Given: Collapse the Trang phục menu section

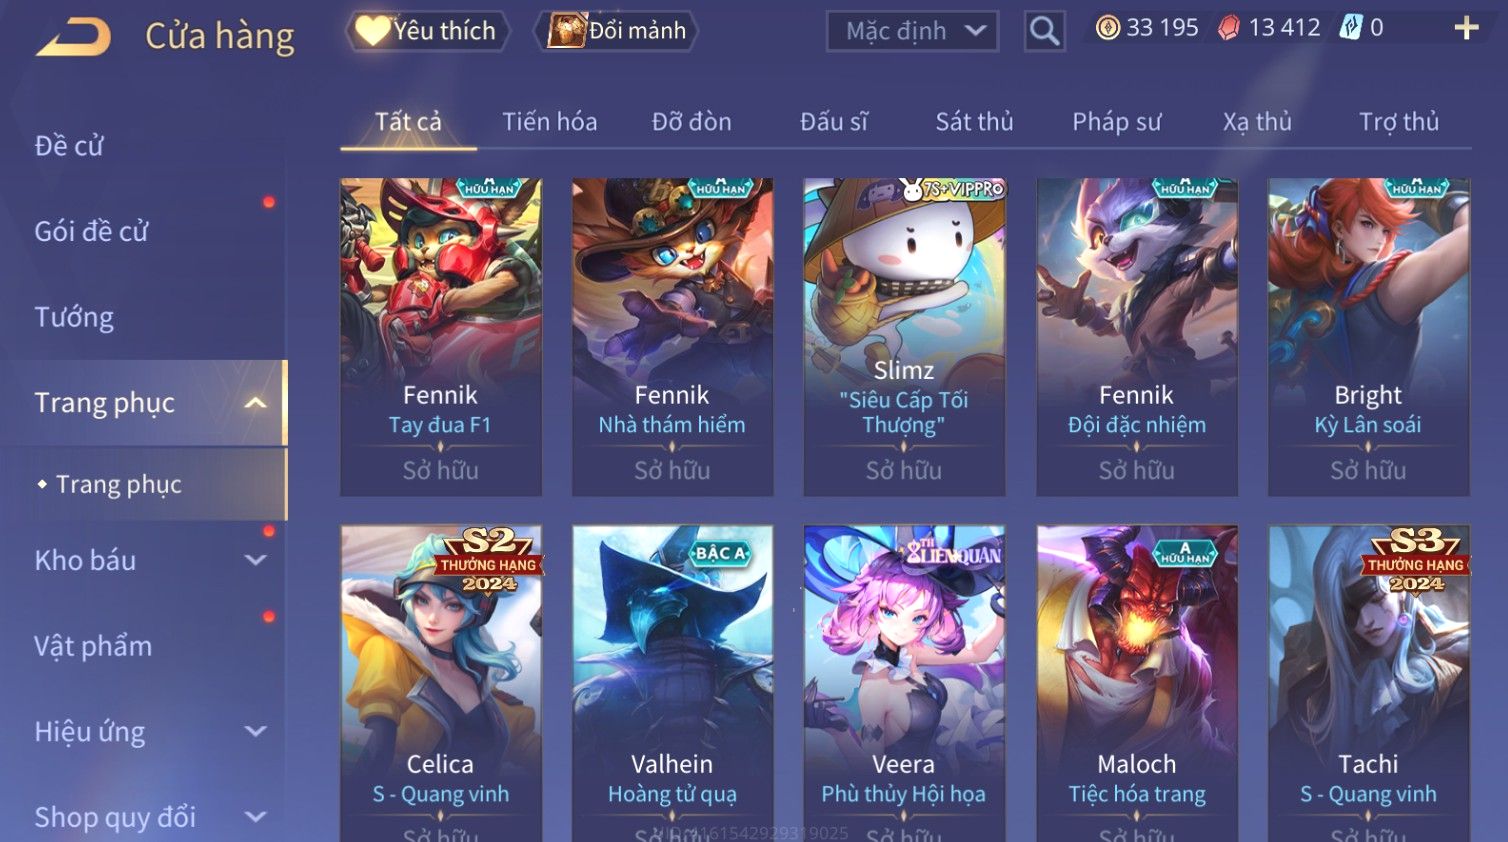Looking at the screenshot, I should [x=256, y=403].
